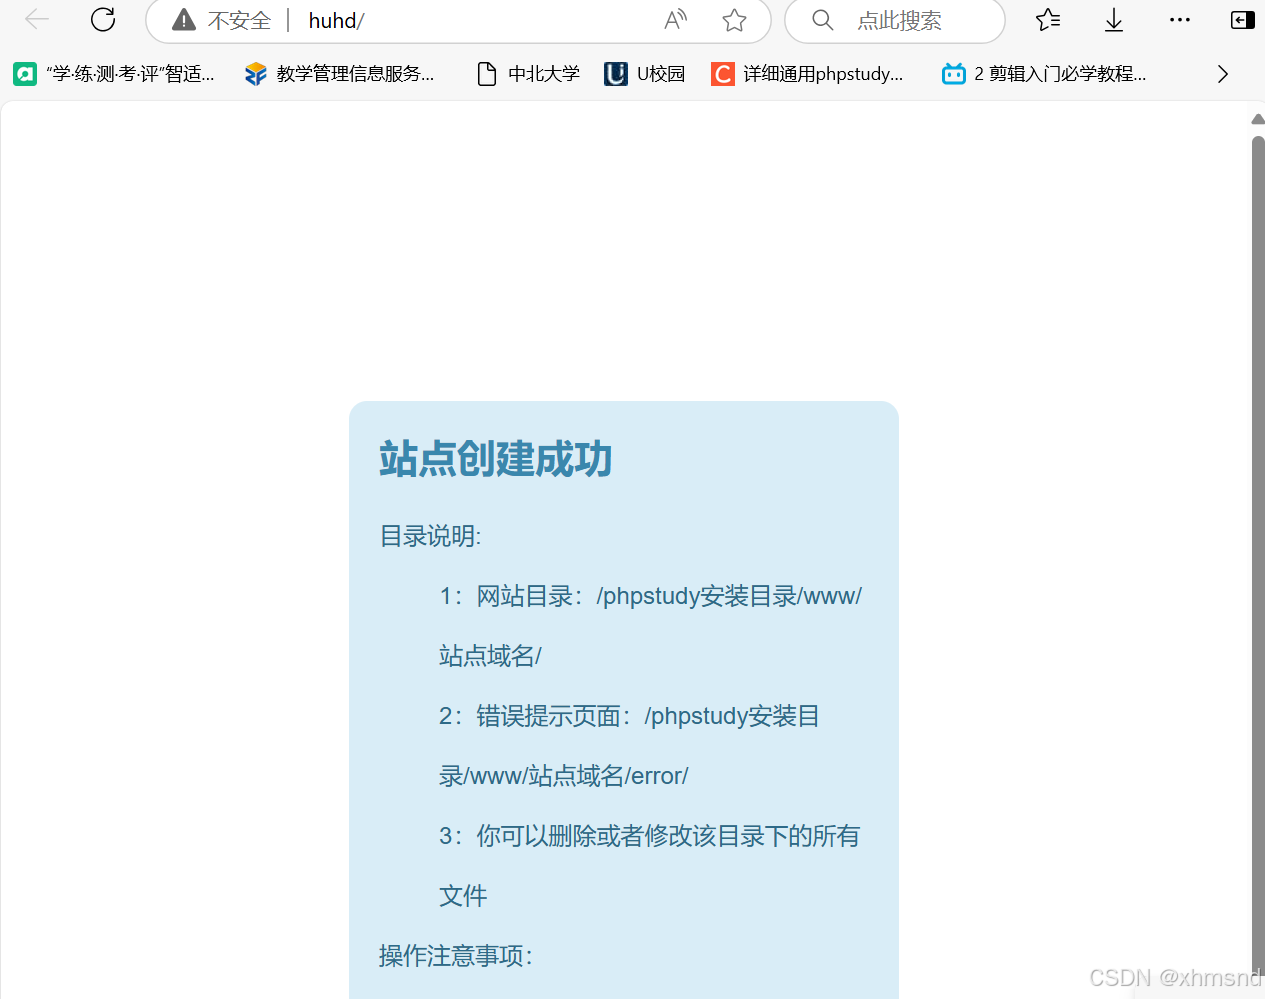
Task: Click the back navigation arrow
Action: 36,19
